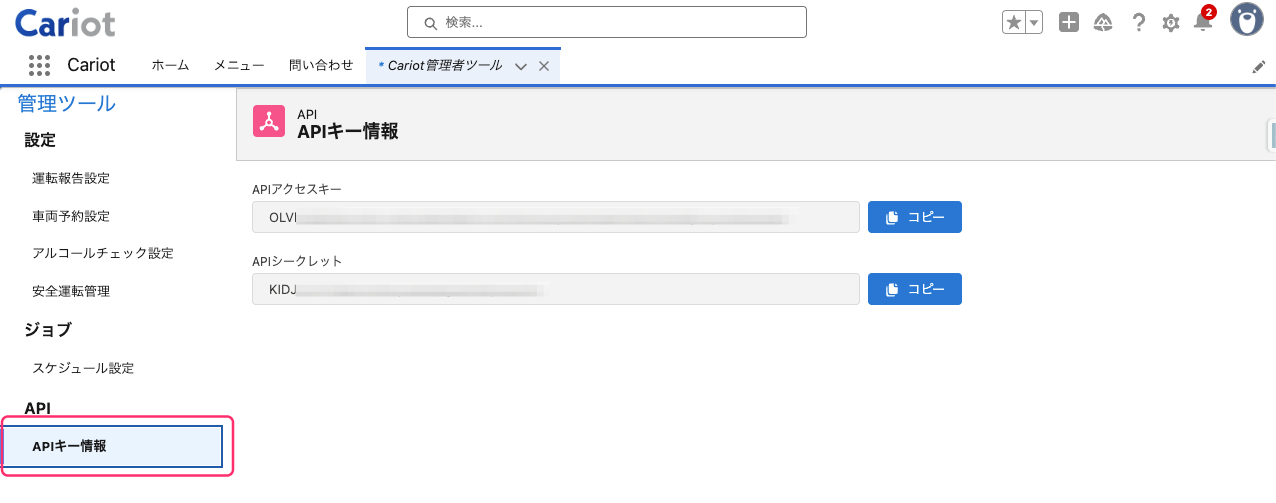Open the global actions plus icon
This screenshot has height=503, width=1276.
(1069, 22)
